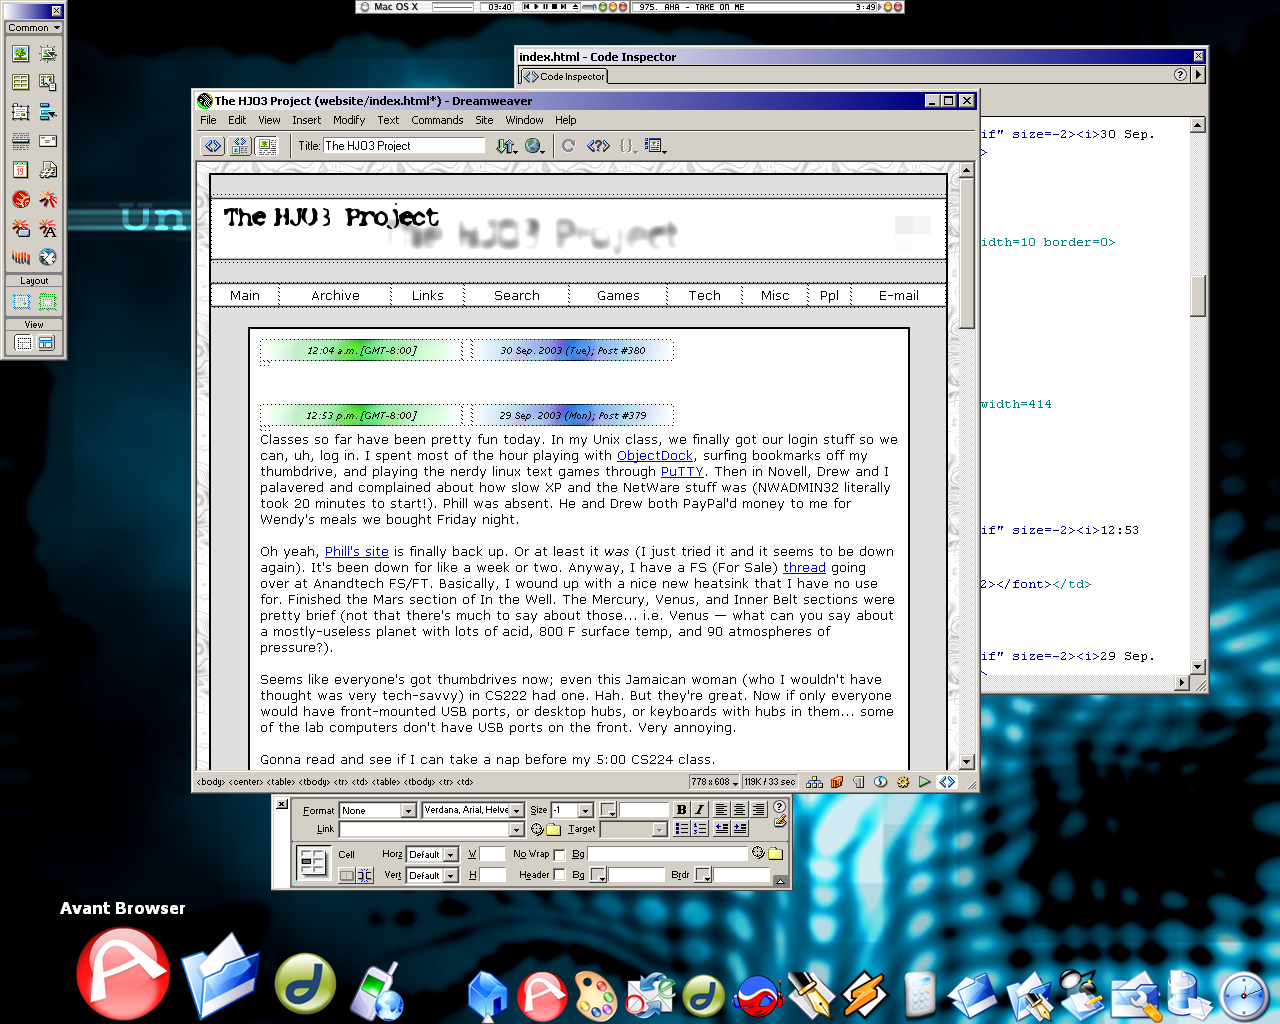The width and height of the screenshot is (1280, 1024).
Task: Open the Vert alignment dropdown
Action: pos(432,875)
